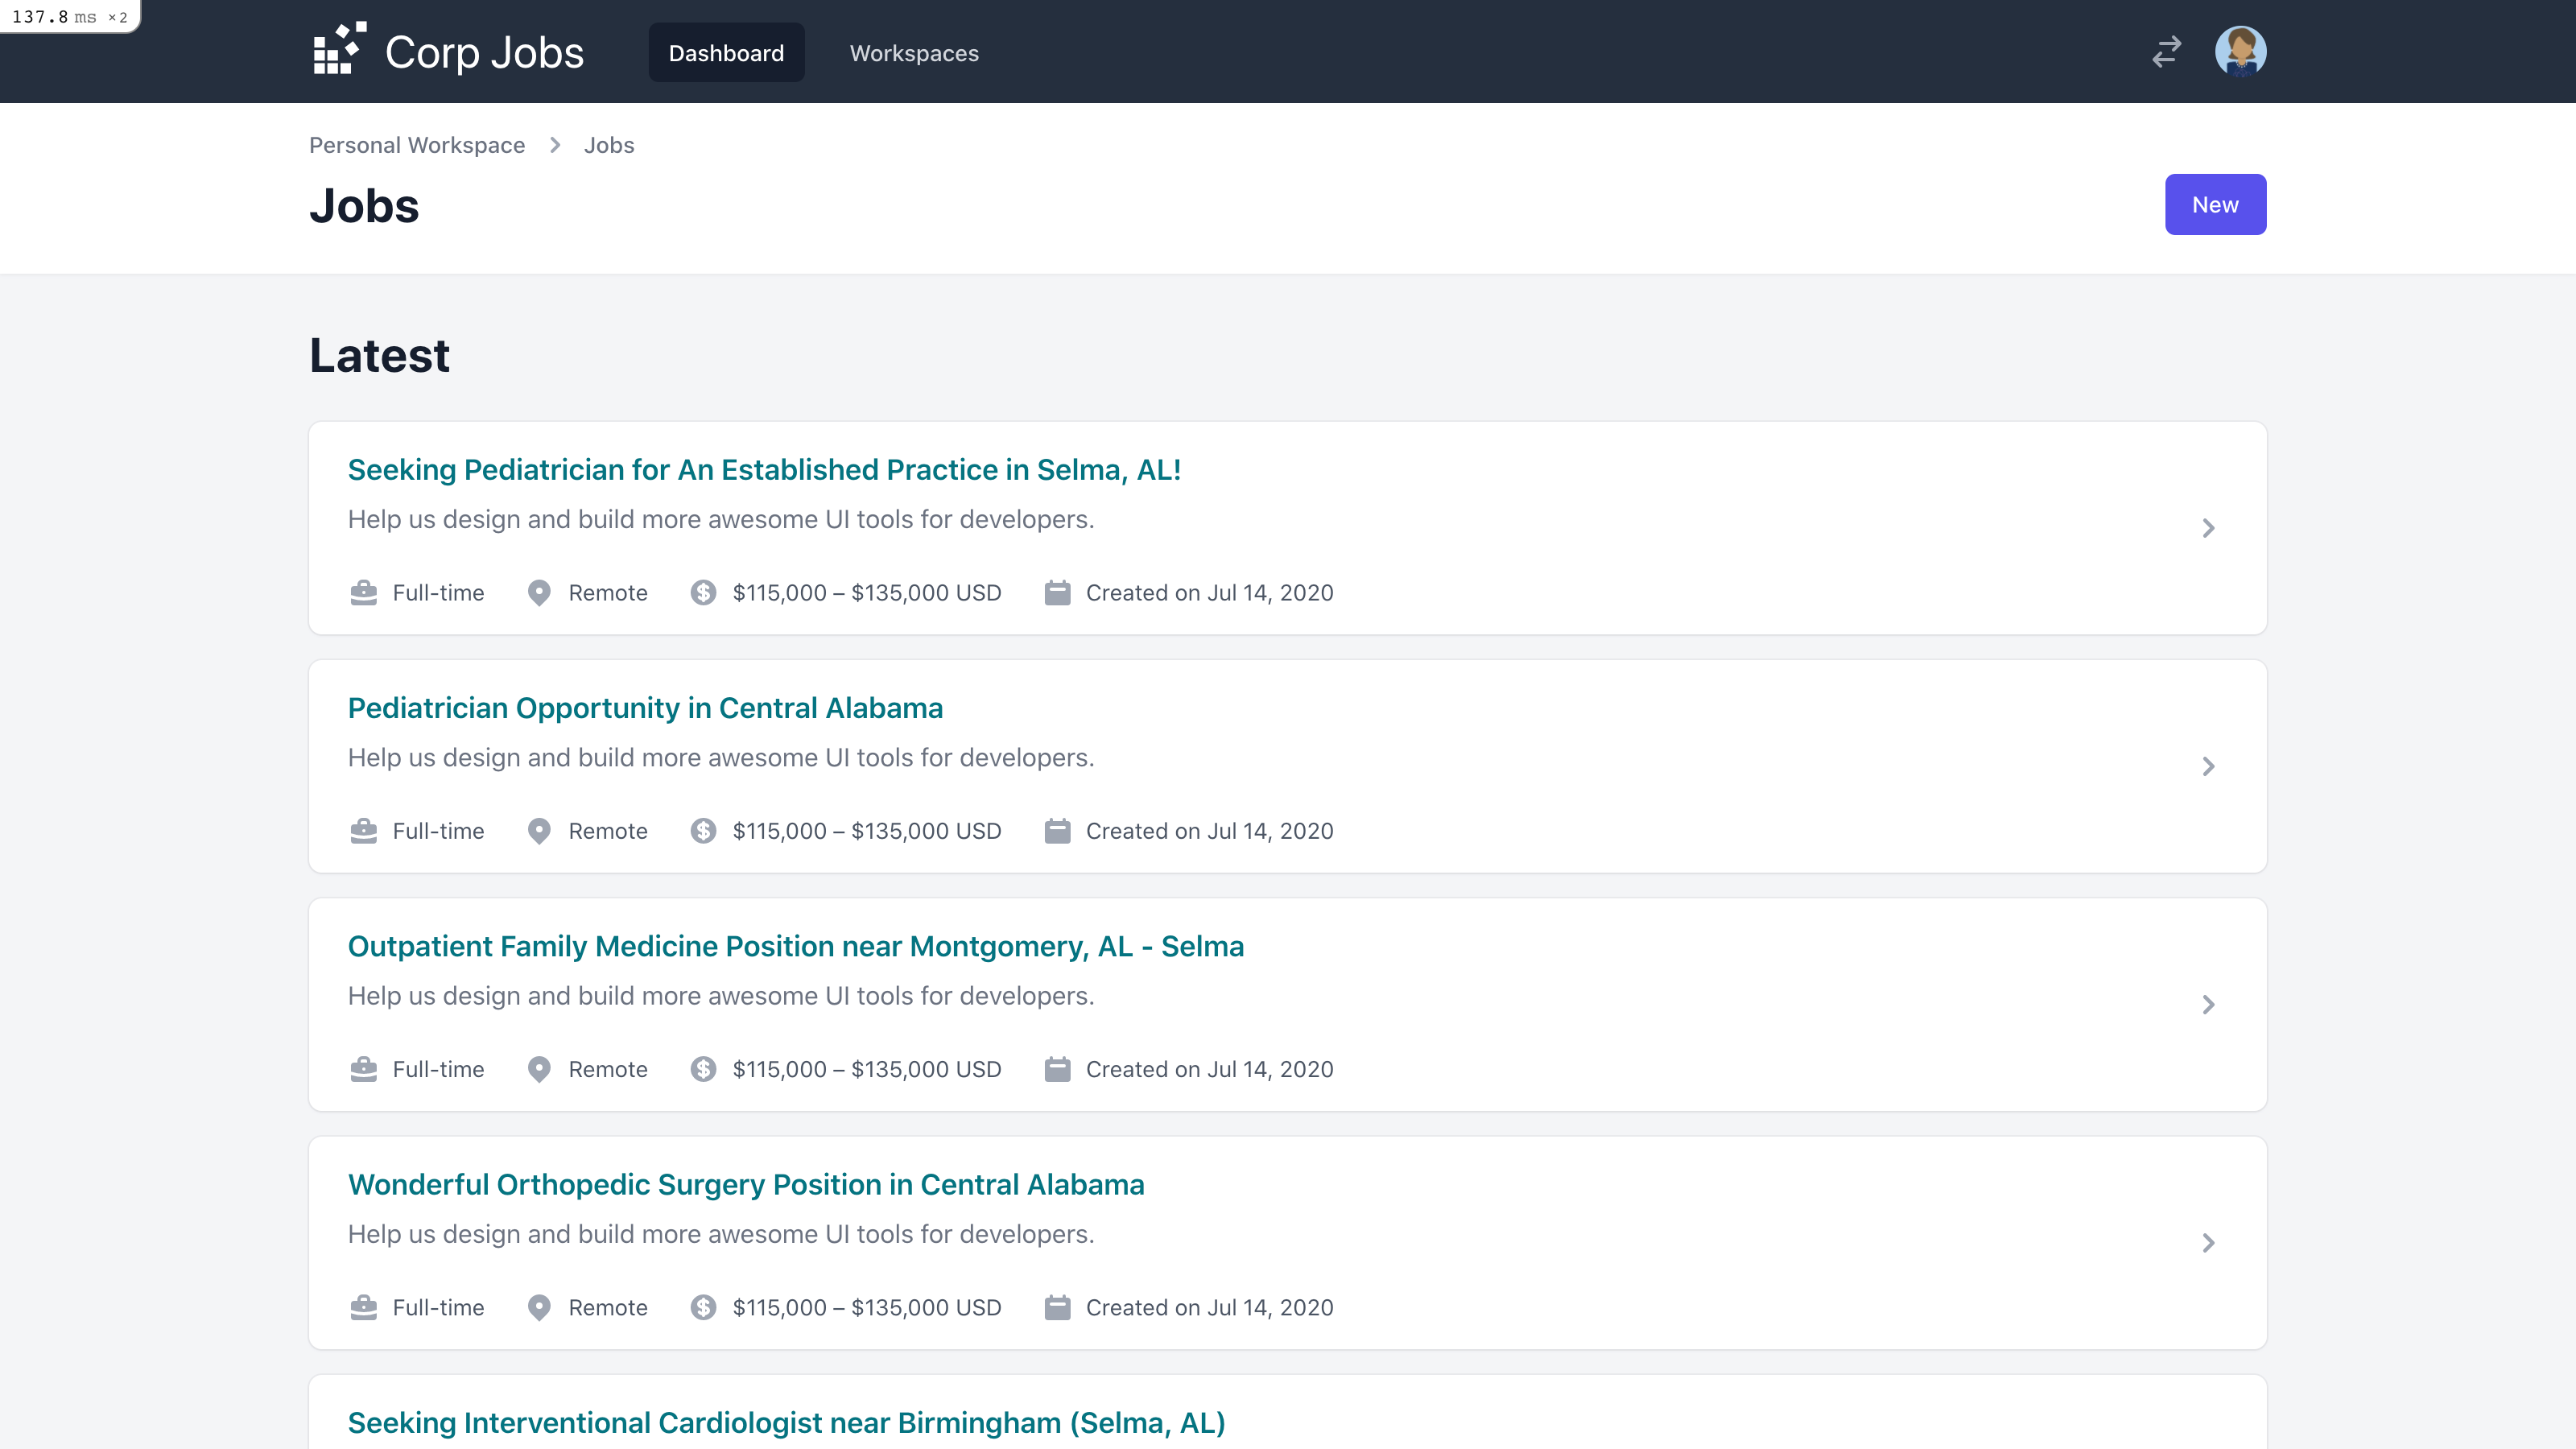Click dollar icon on Outpatient Family Medicine job

click(703, 1069)
